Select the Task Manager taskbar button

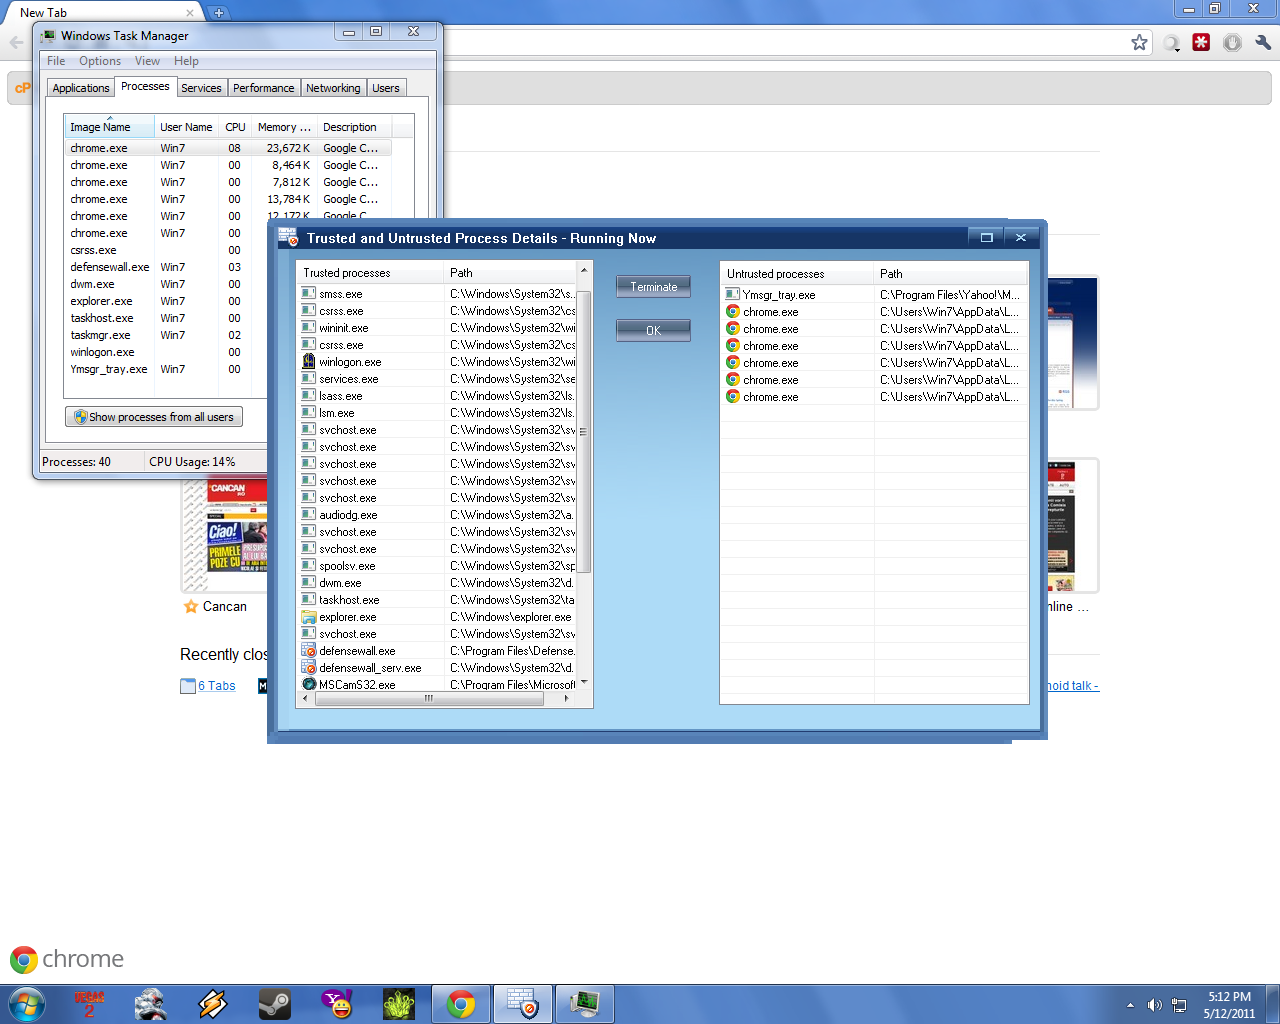coord(585,1004)
